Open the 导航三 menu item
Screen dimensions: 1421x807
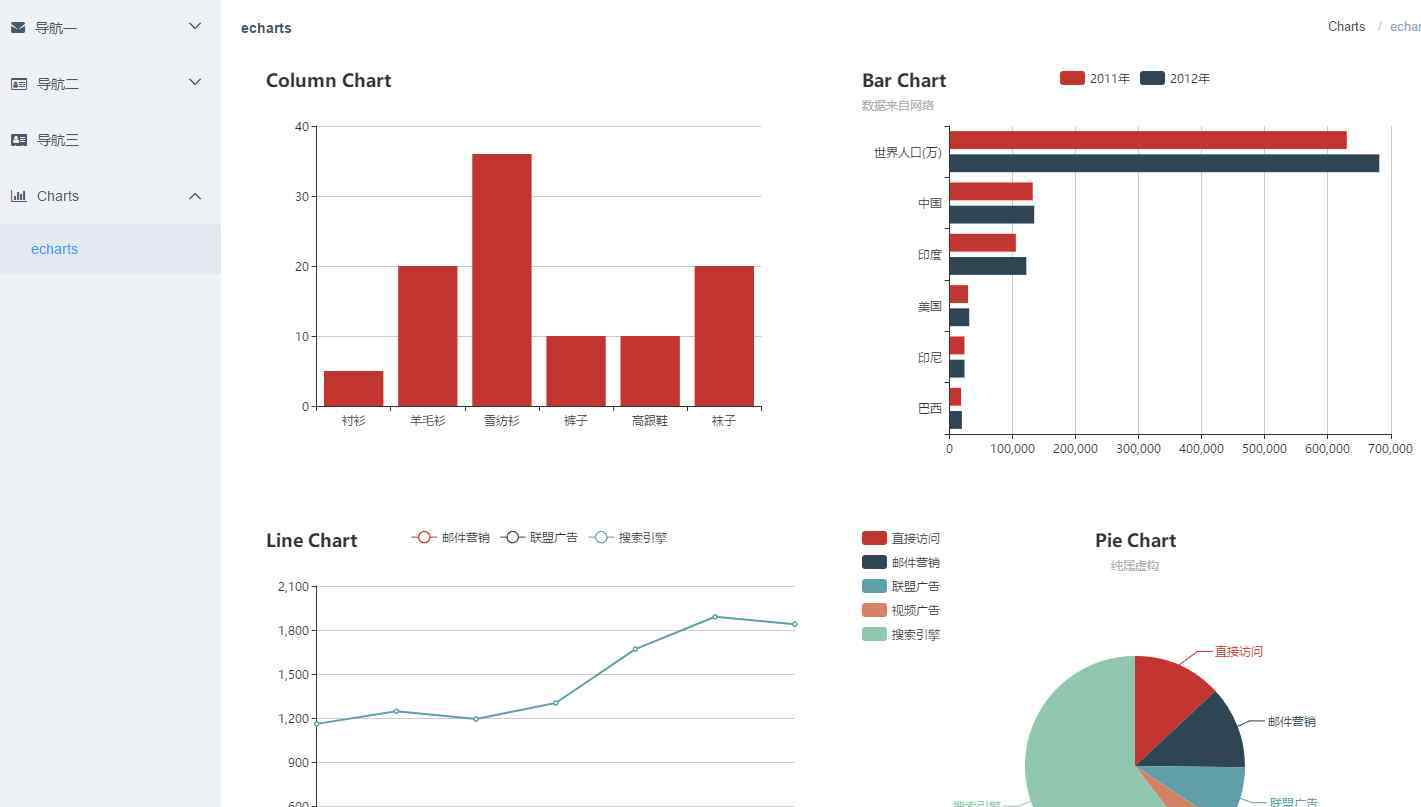57,140
